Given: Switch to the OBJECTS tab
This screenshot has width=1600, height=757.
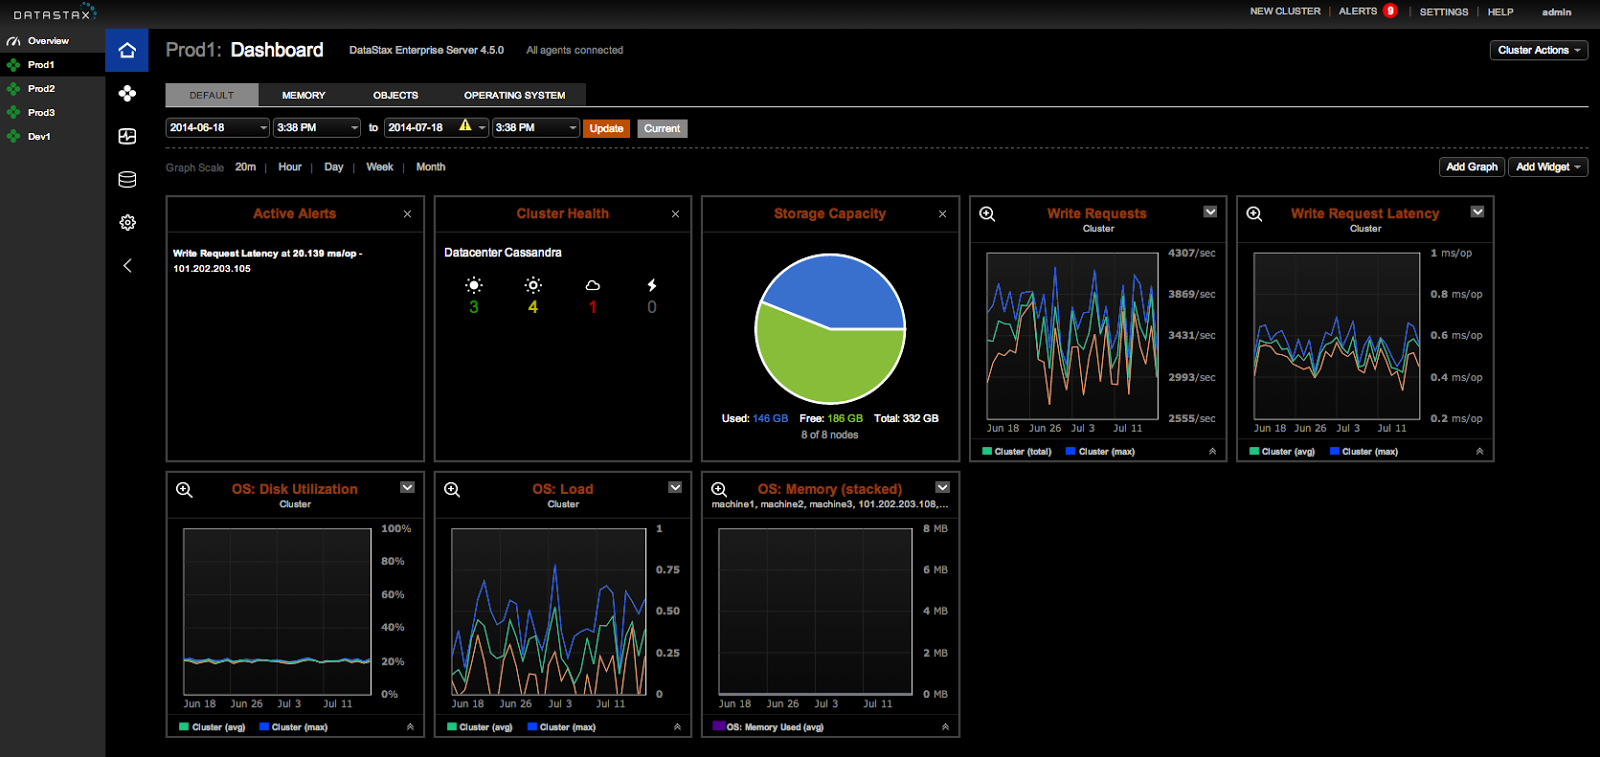Looking at the screenshot, I should pos(396,95).
